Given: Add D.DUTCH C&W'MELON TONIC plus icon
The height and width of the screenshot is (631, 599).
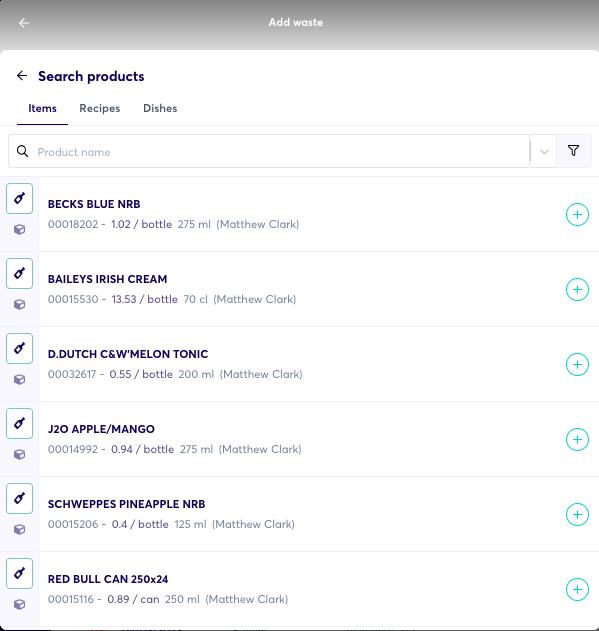Looking at the screenshot, I should pos(577,365).
